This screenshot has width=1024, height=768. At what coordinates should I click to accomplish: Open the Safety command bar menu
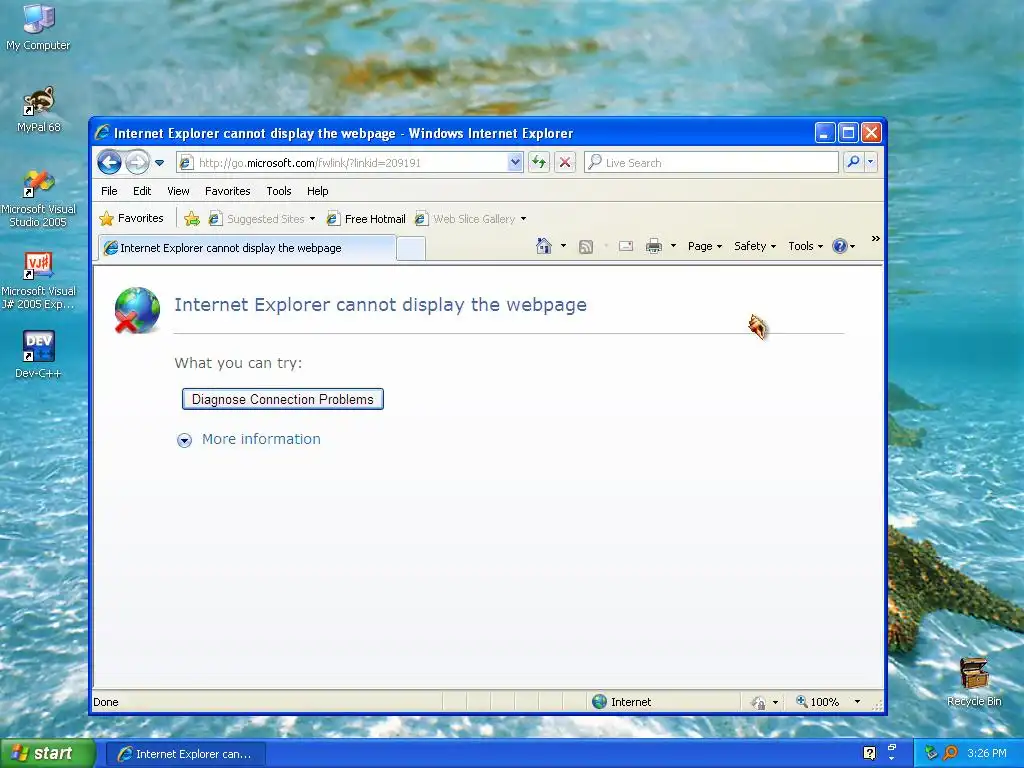(755, 246)
